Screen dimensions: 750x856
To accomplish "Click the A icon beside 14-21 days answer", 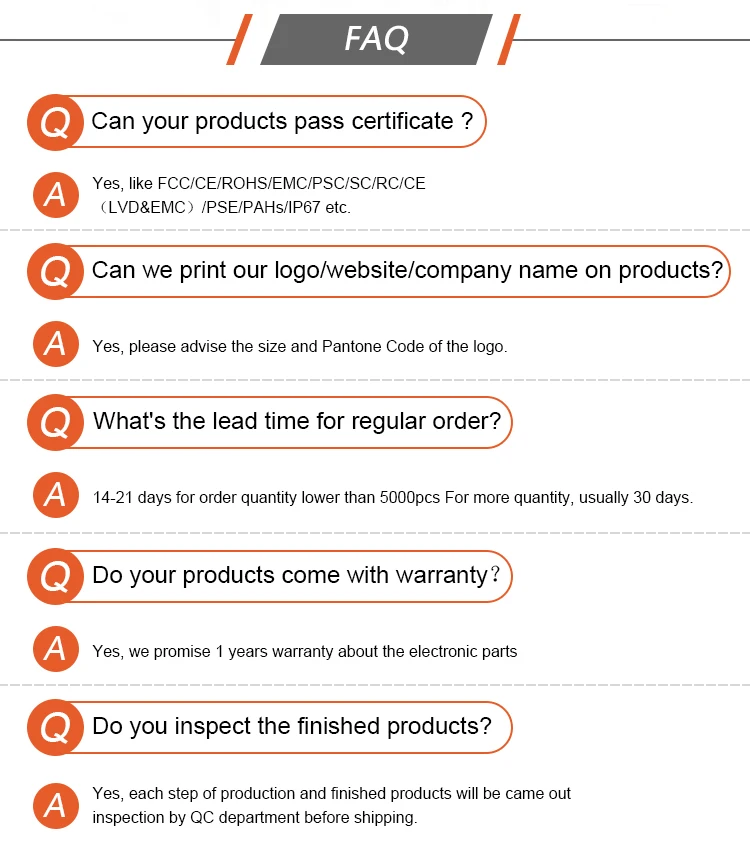I will pyautogui.click(x=55, y=495).
